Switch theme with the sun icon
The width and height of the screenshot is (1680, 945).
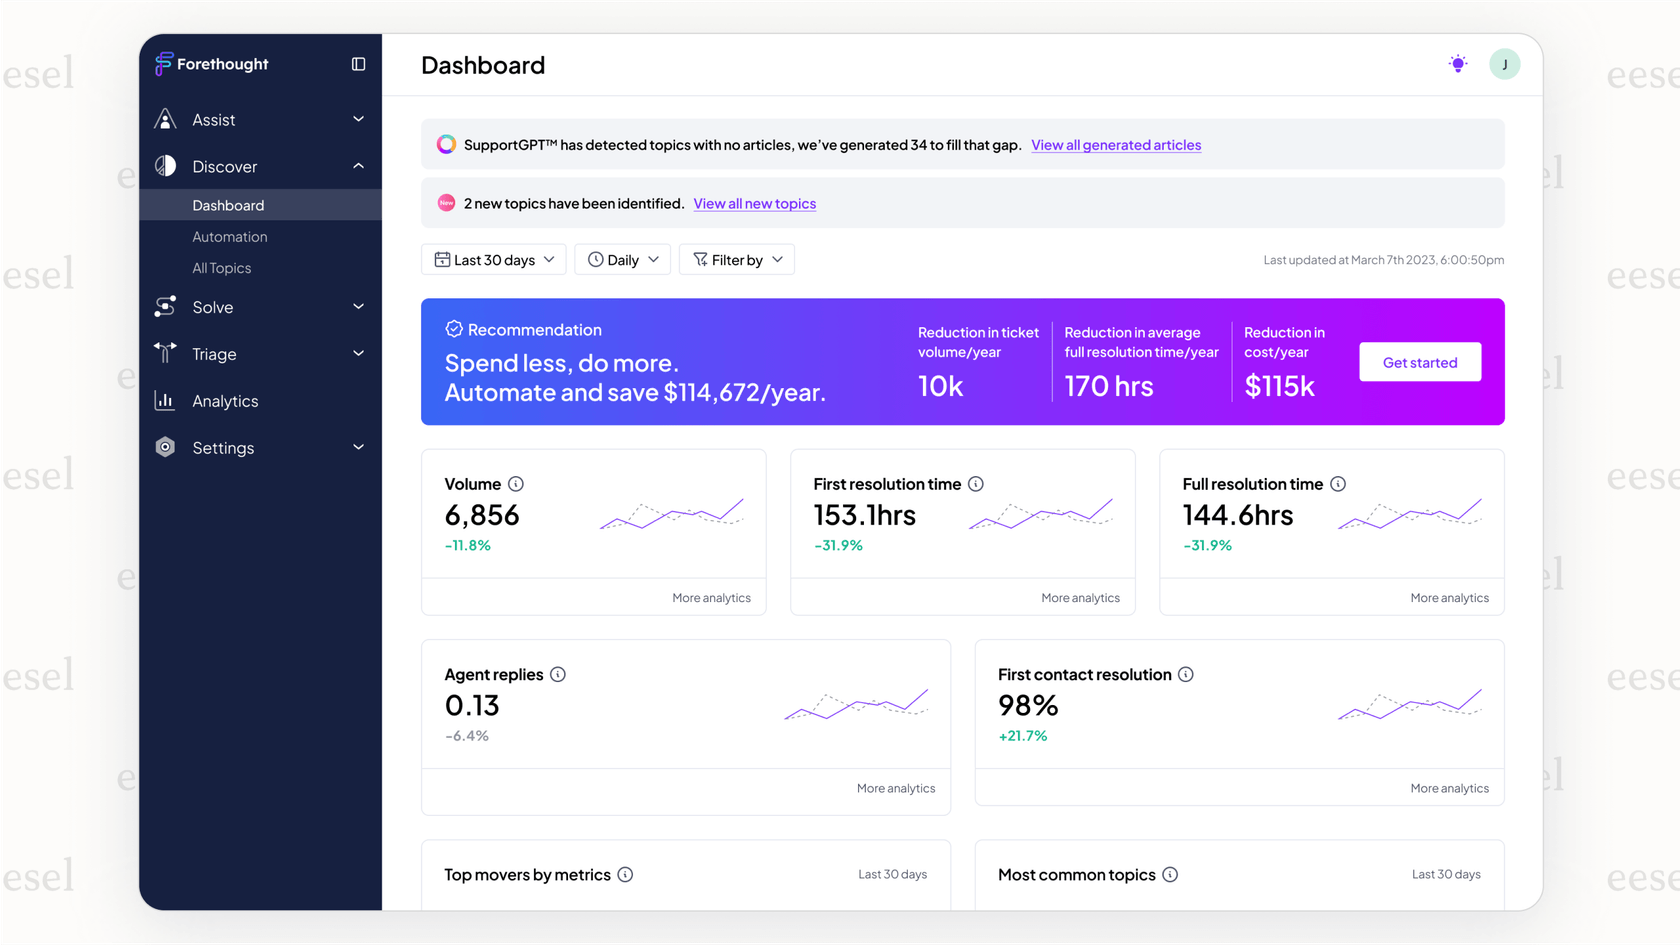point(1458,64)
